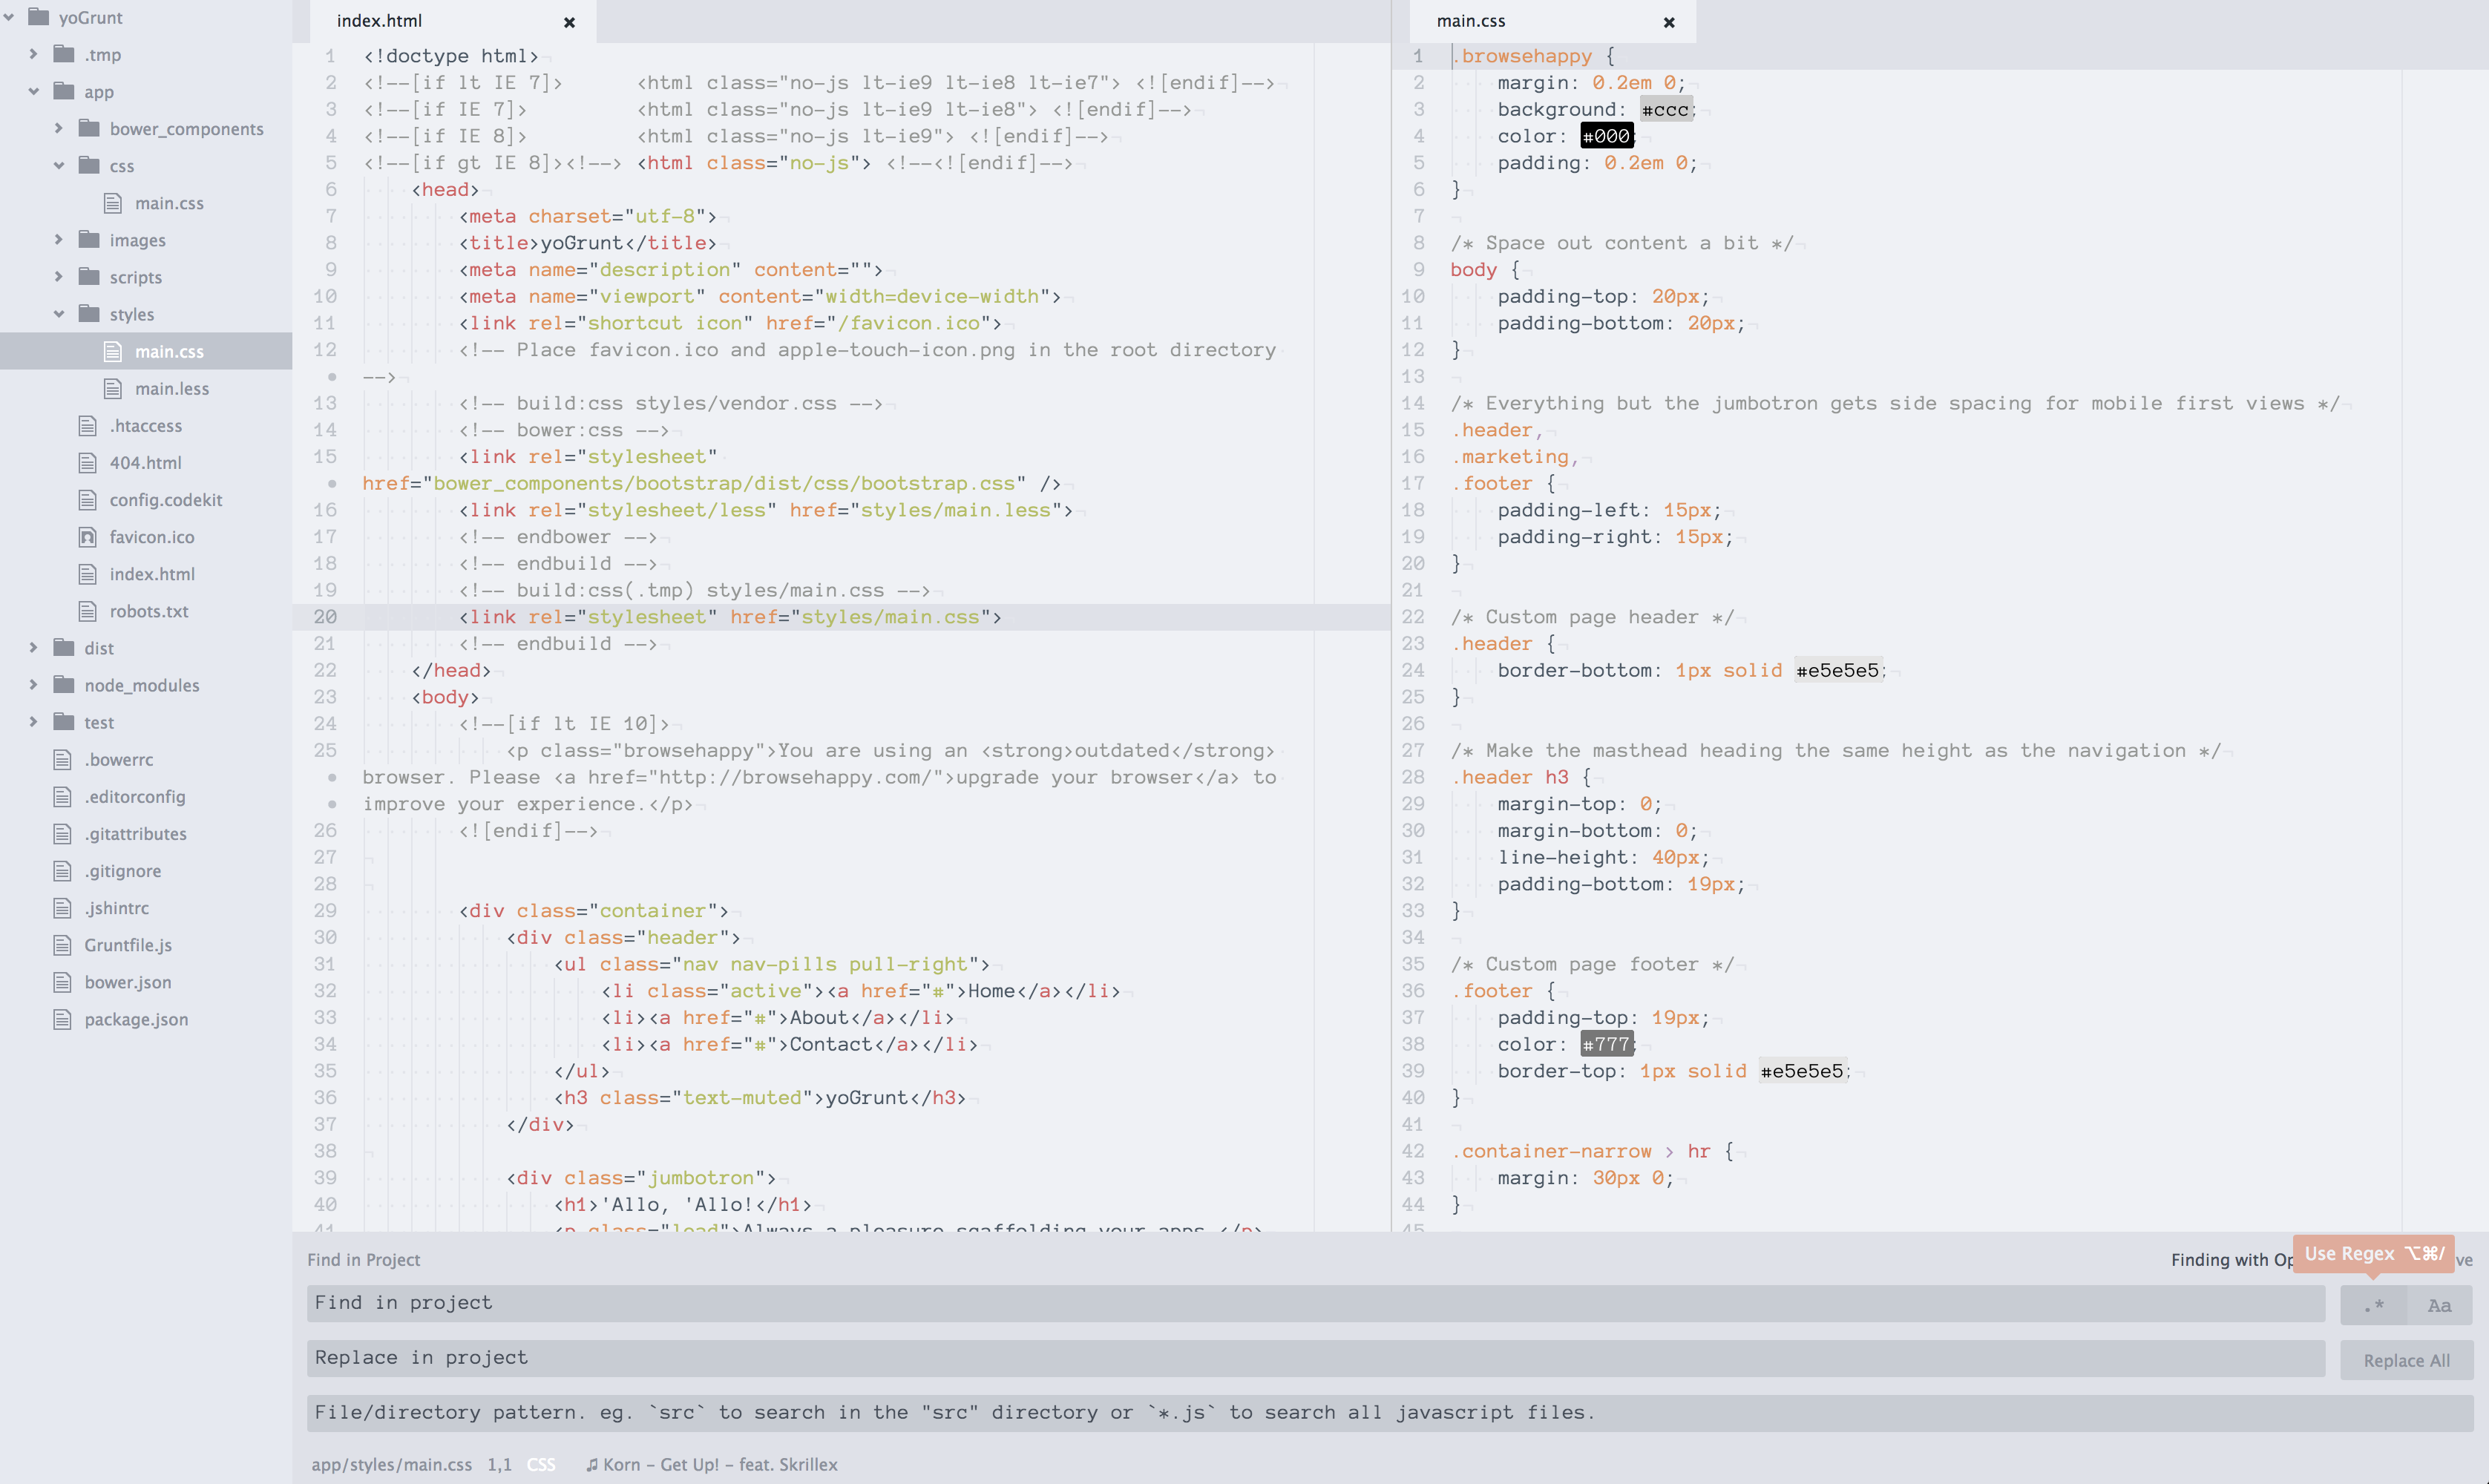Viewport: 2489px width, 1484px height.
Task: Toggle the Aa case-sensitive search option
Action: [2439, 1305]
